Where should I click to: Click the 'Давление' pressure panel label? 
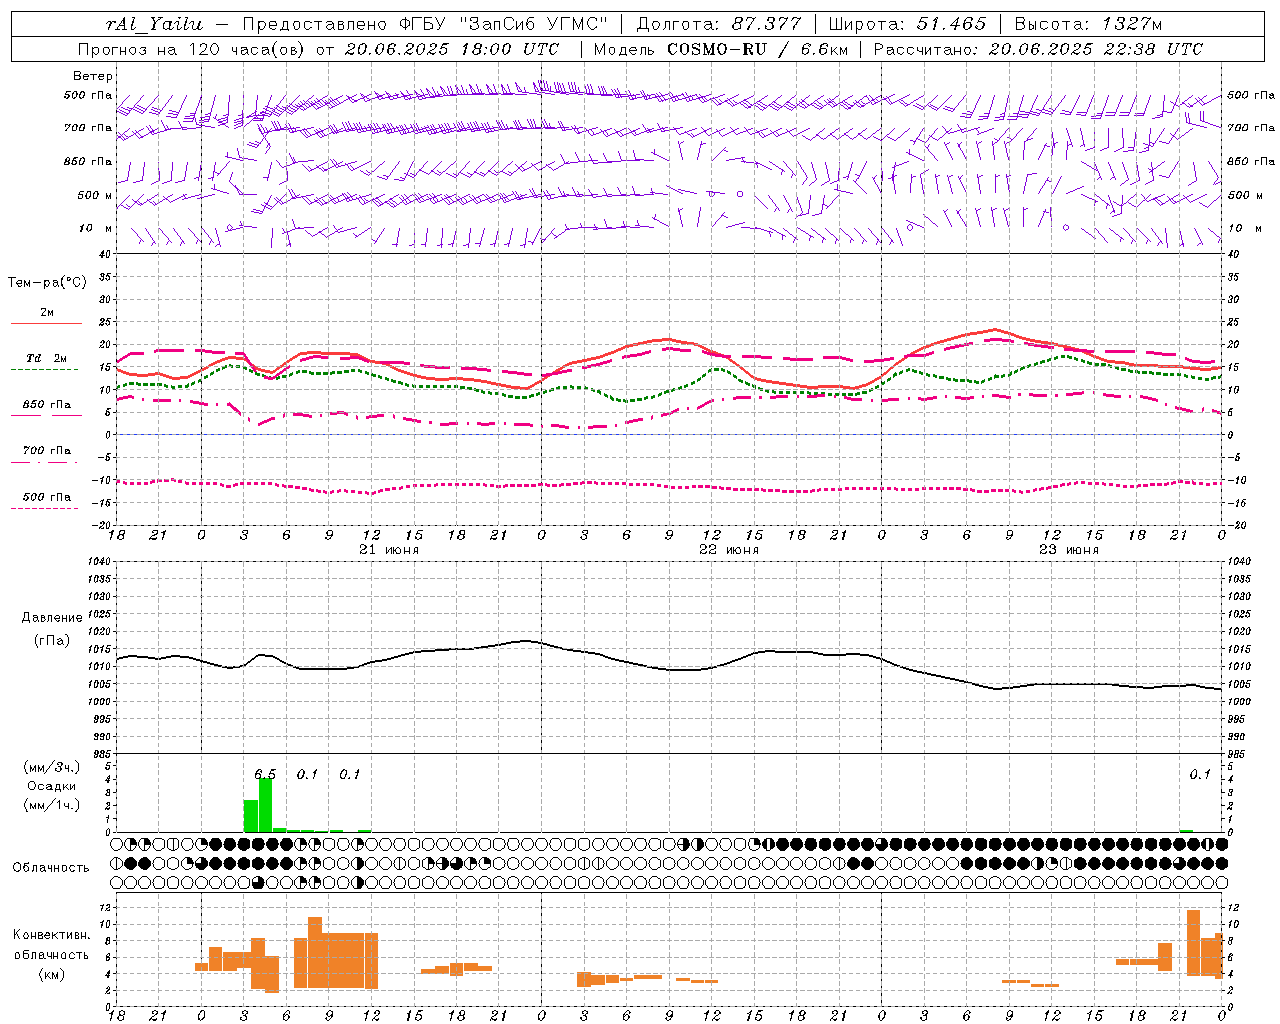point(52,618)
